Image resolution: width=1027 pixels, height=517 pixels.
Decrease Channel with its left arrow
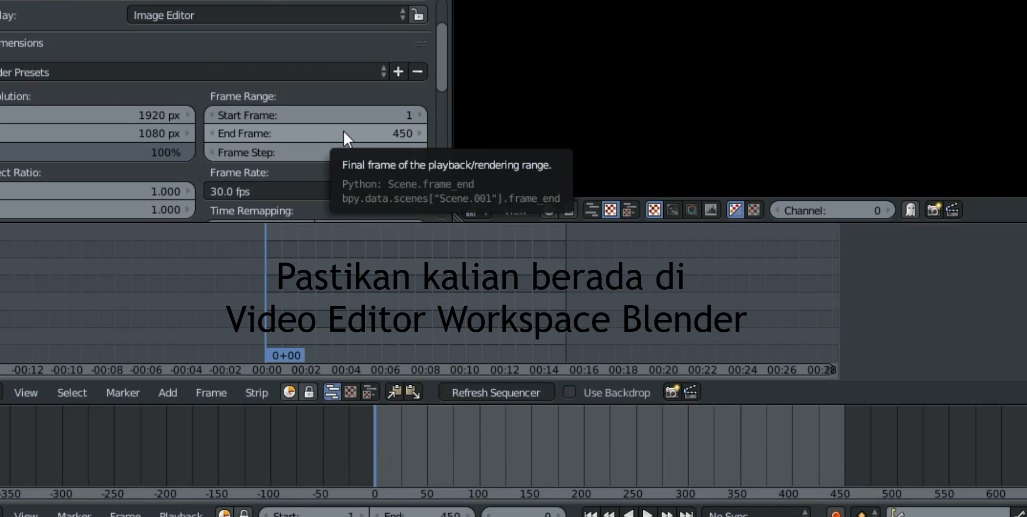pos(777,210)
